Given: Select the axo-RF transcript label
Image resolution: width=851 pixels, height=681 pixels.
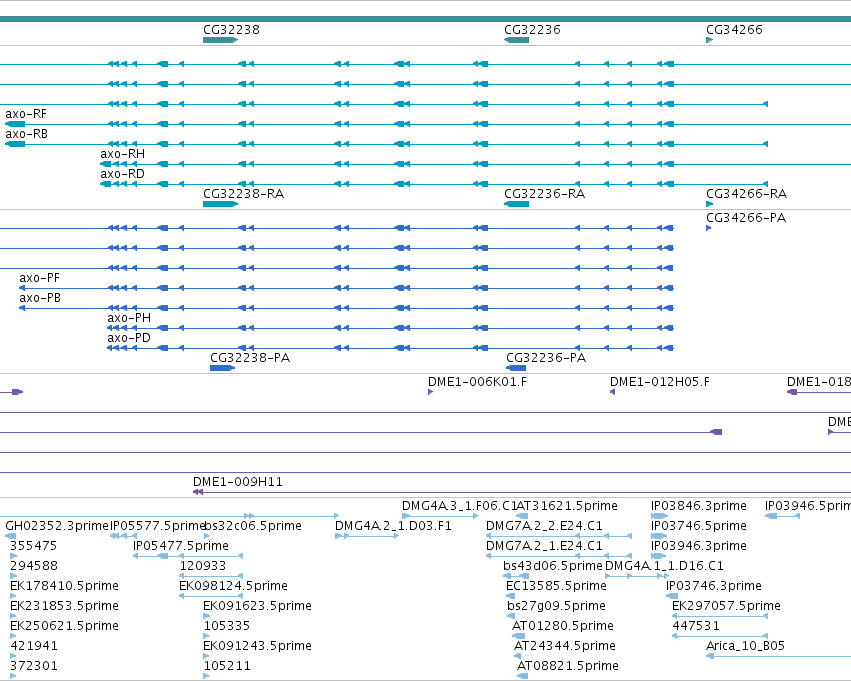Looking at the screenshot, I should (26, 113).
